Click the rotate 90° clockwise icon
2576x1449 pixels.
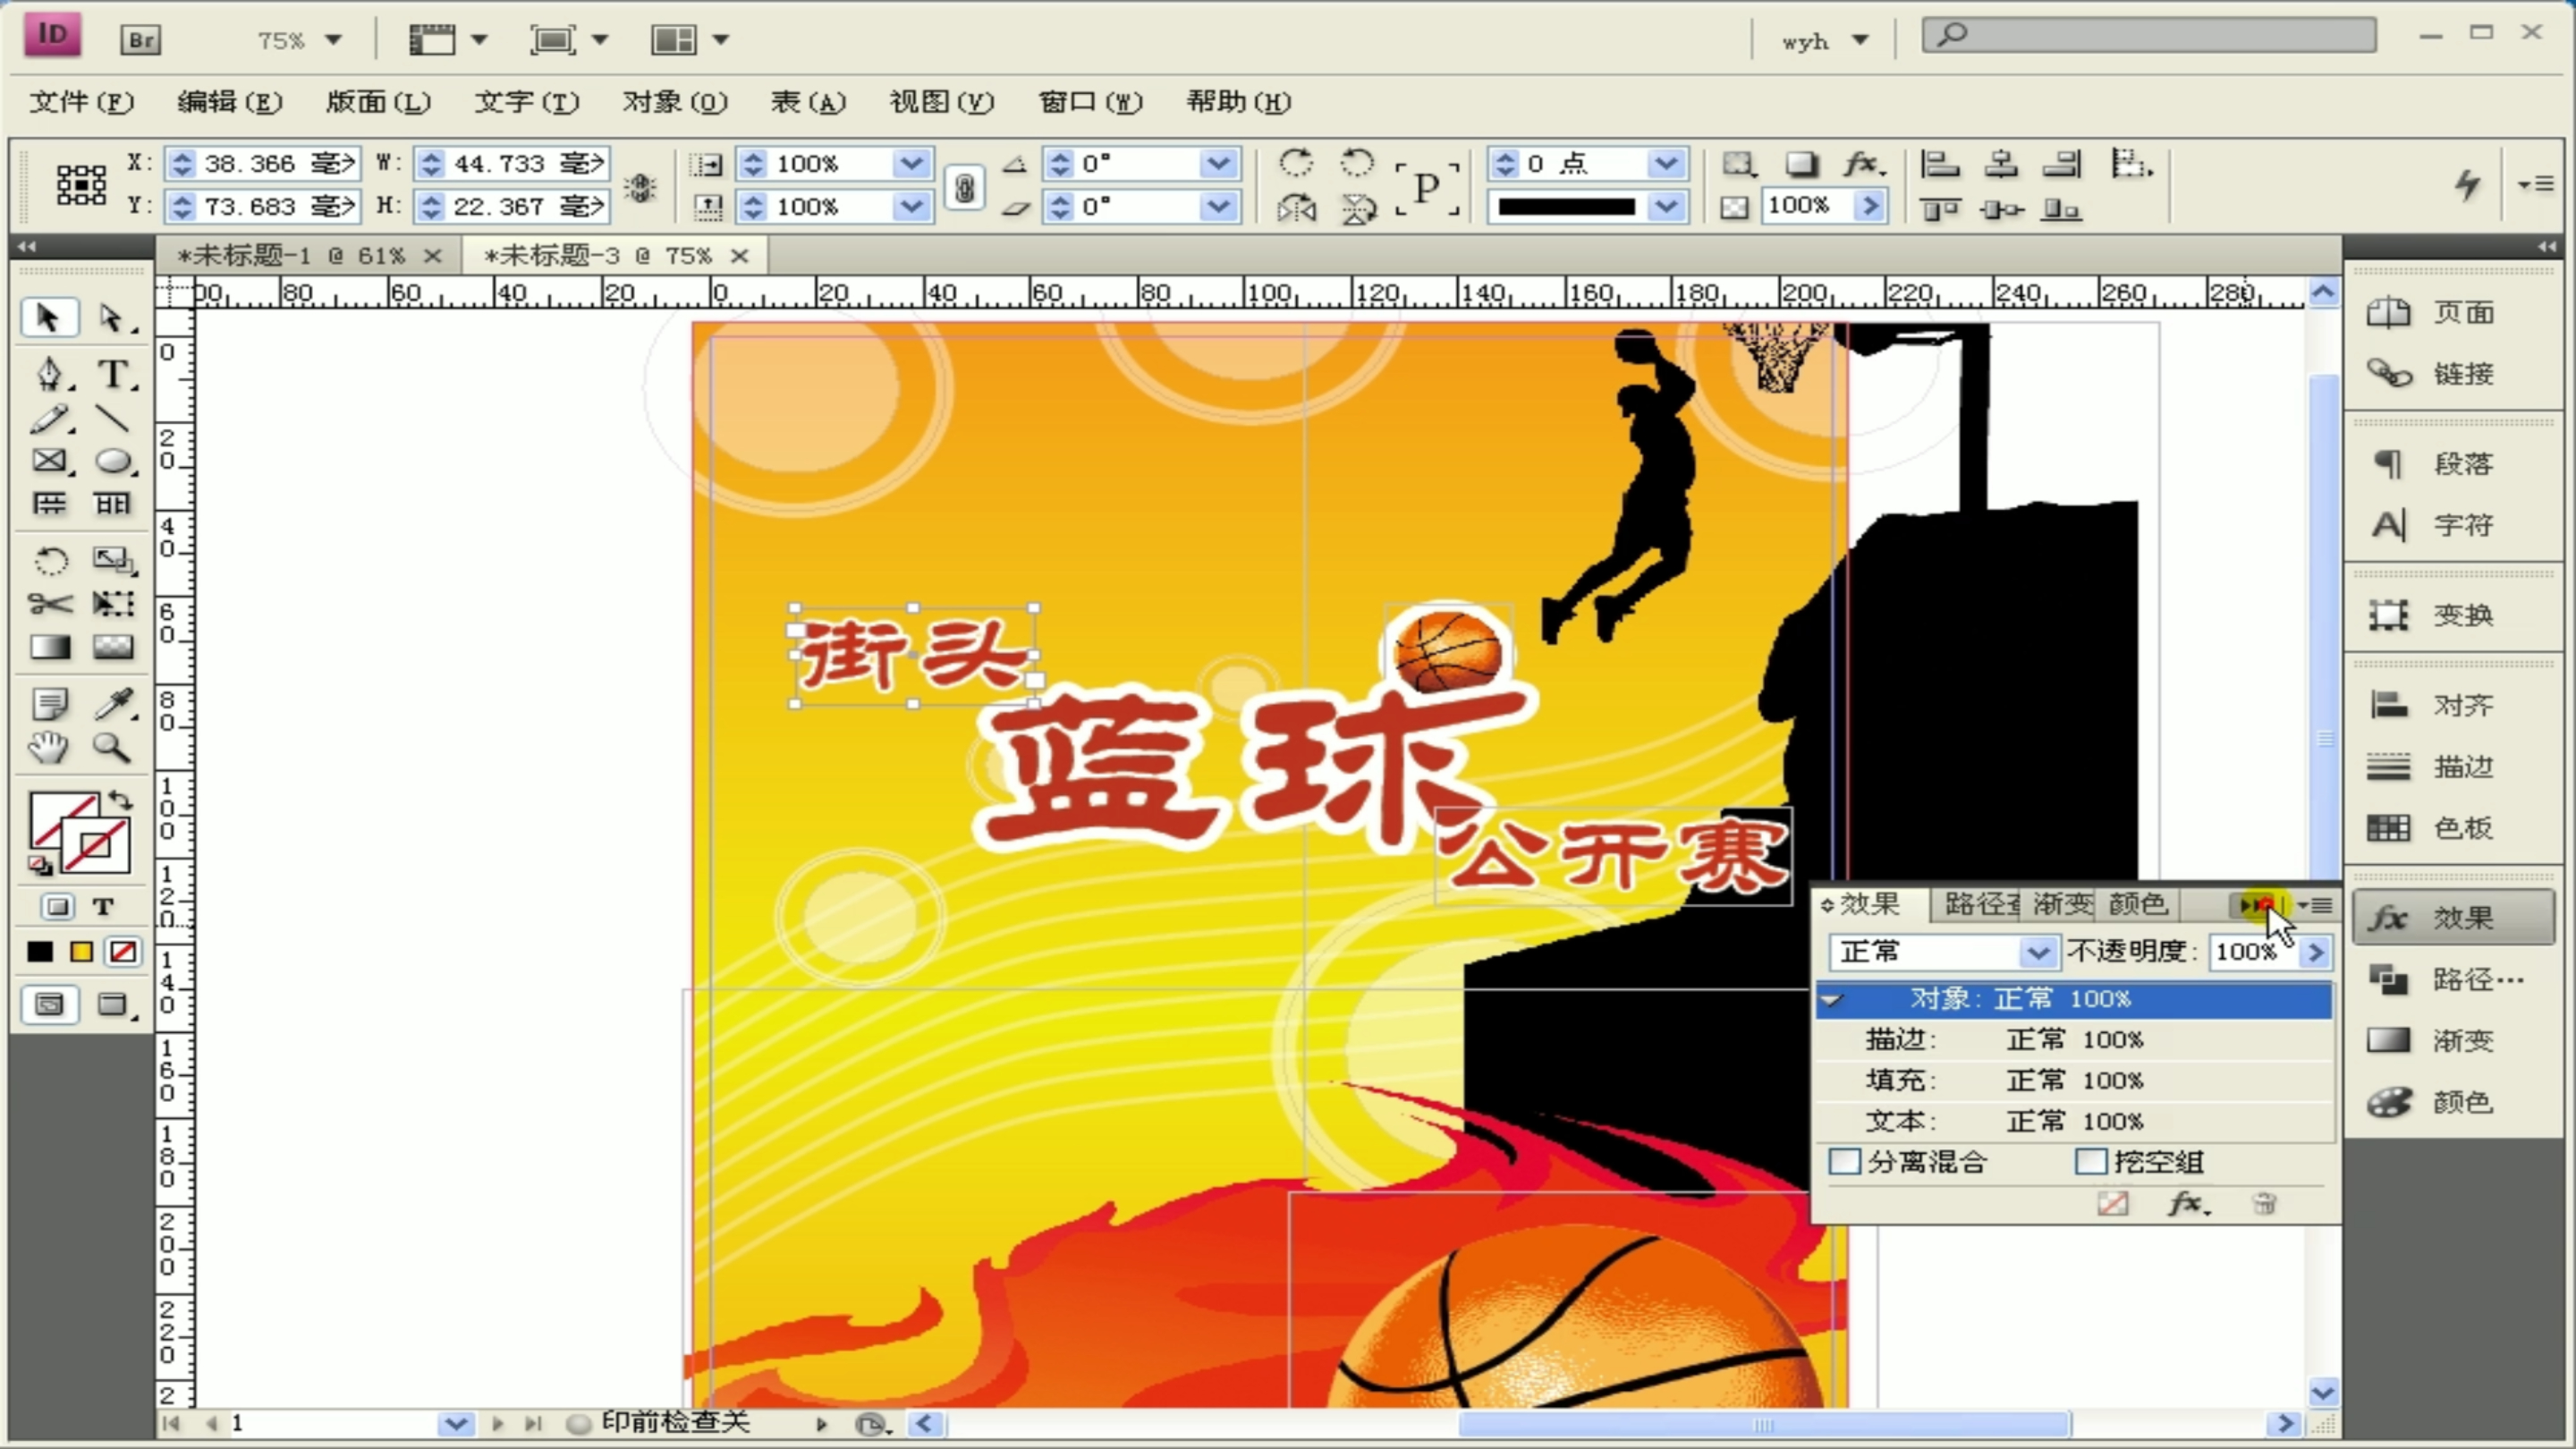(x=1296, y=163)
